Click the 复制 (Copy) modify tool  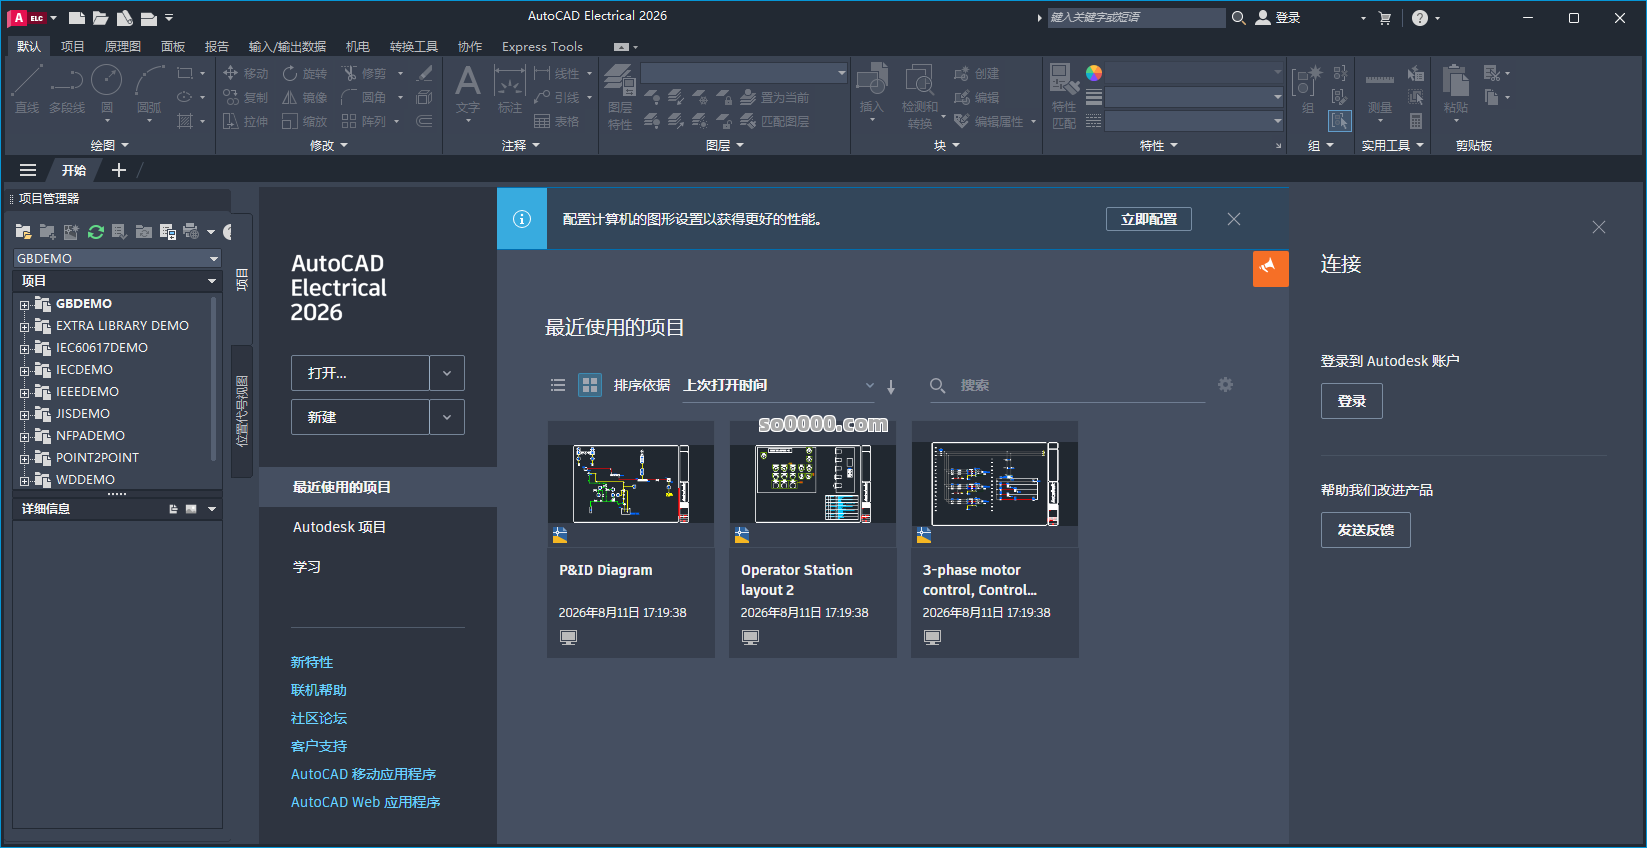pyautogui.click(x=245, y=97)
